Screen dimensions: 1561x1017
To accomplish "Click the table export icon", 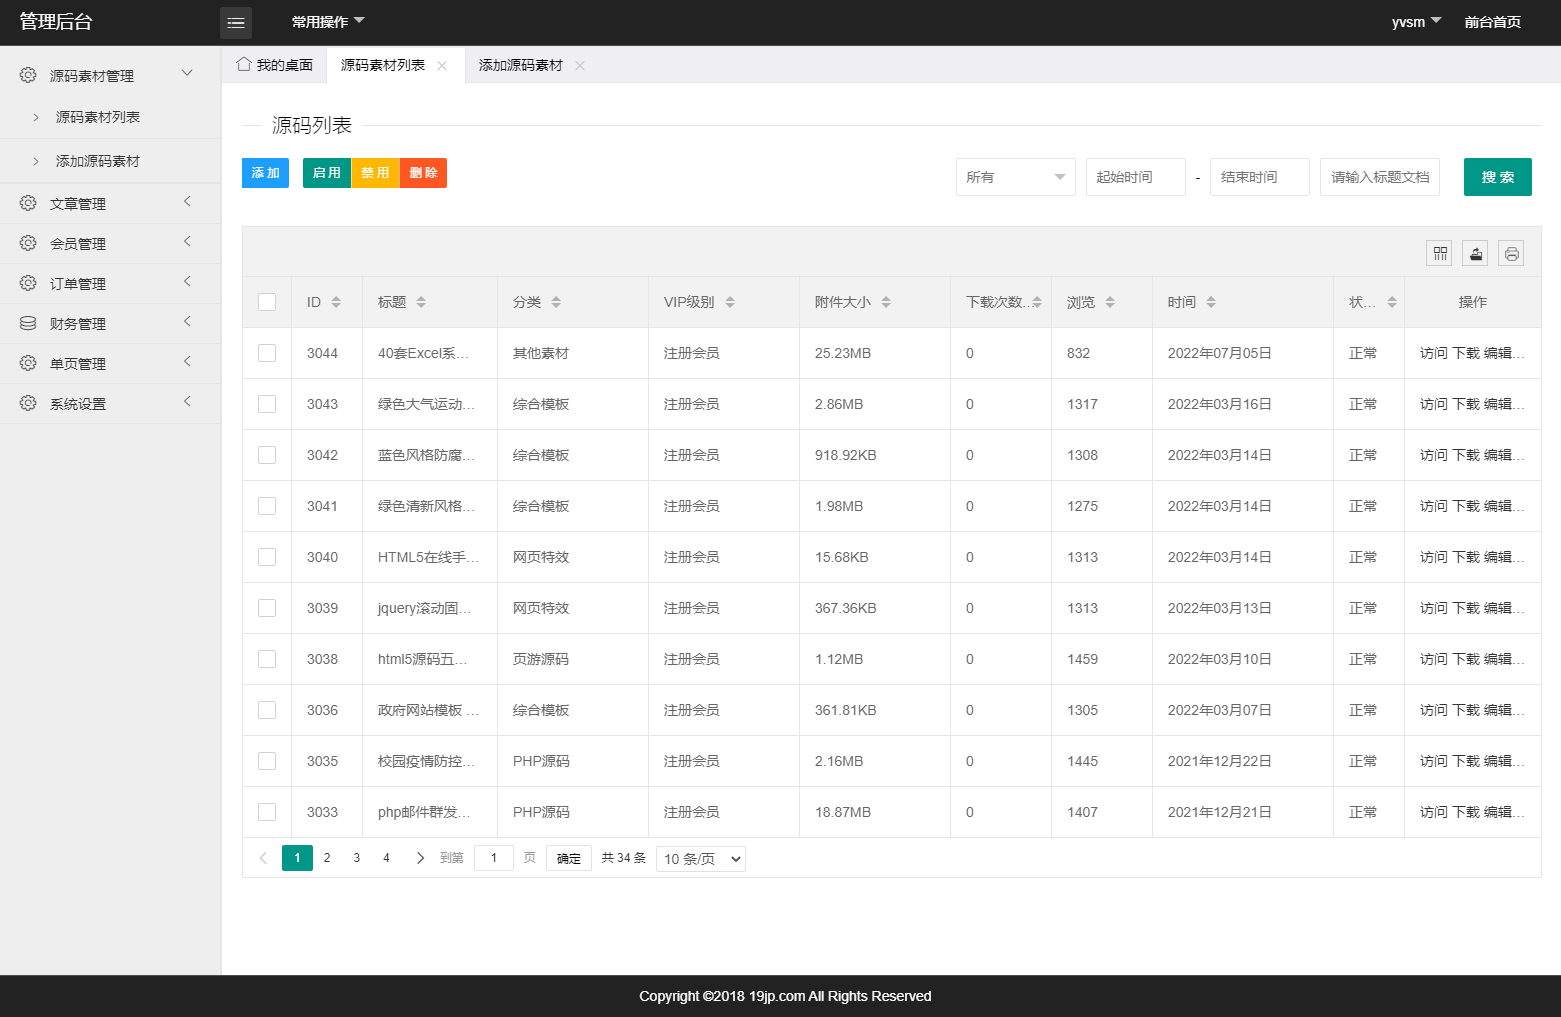I will point(1475,253).
